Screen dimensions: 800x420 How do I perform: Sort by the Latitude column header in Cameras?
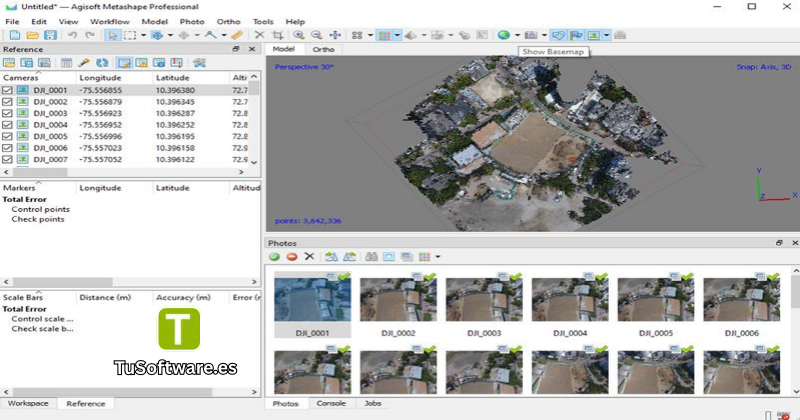[x=191, y=78]
